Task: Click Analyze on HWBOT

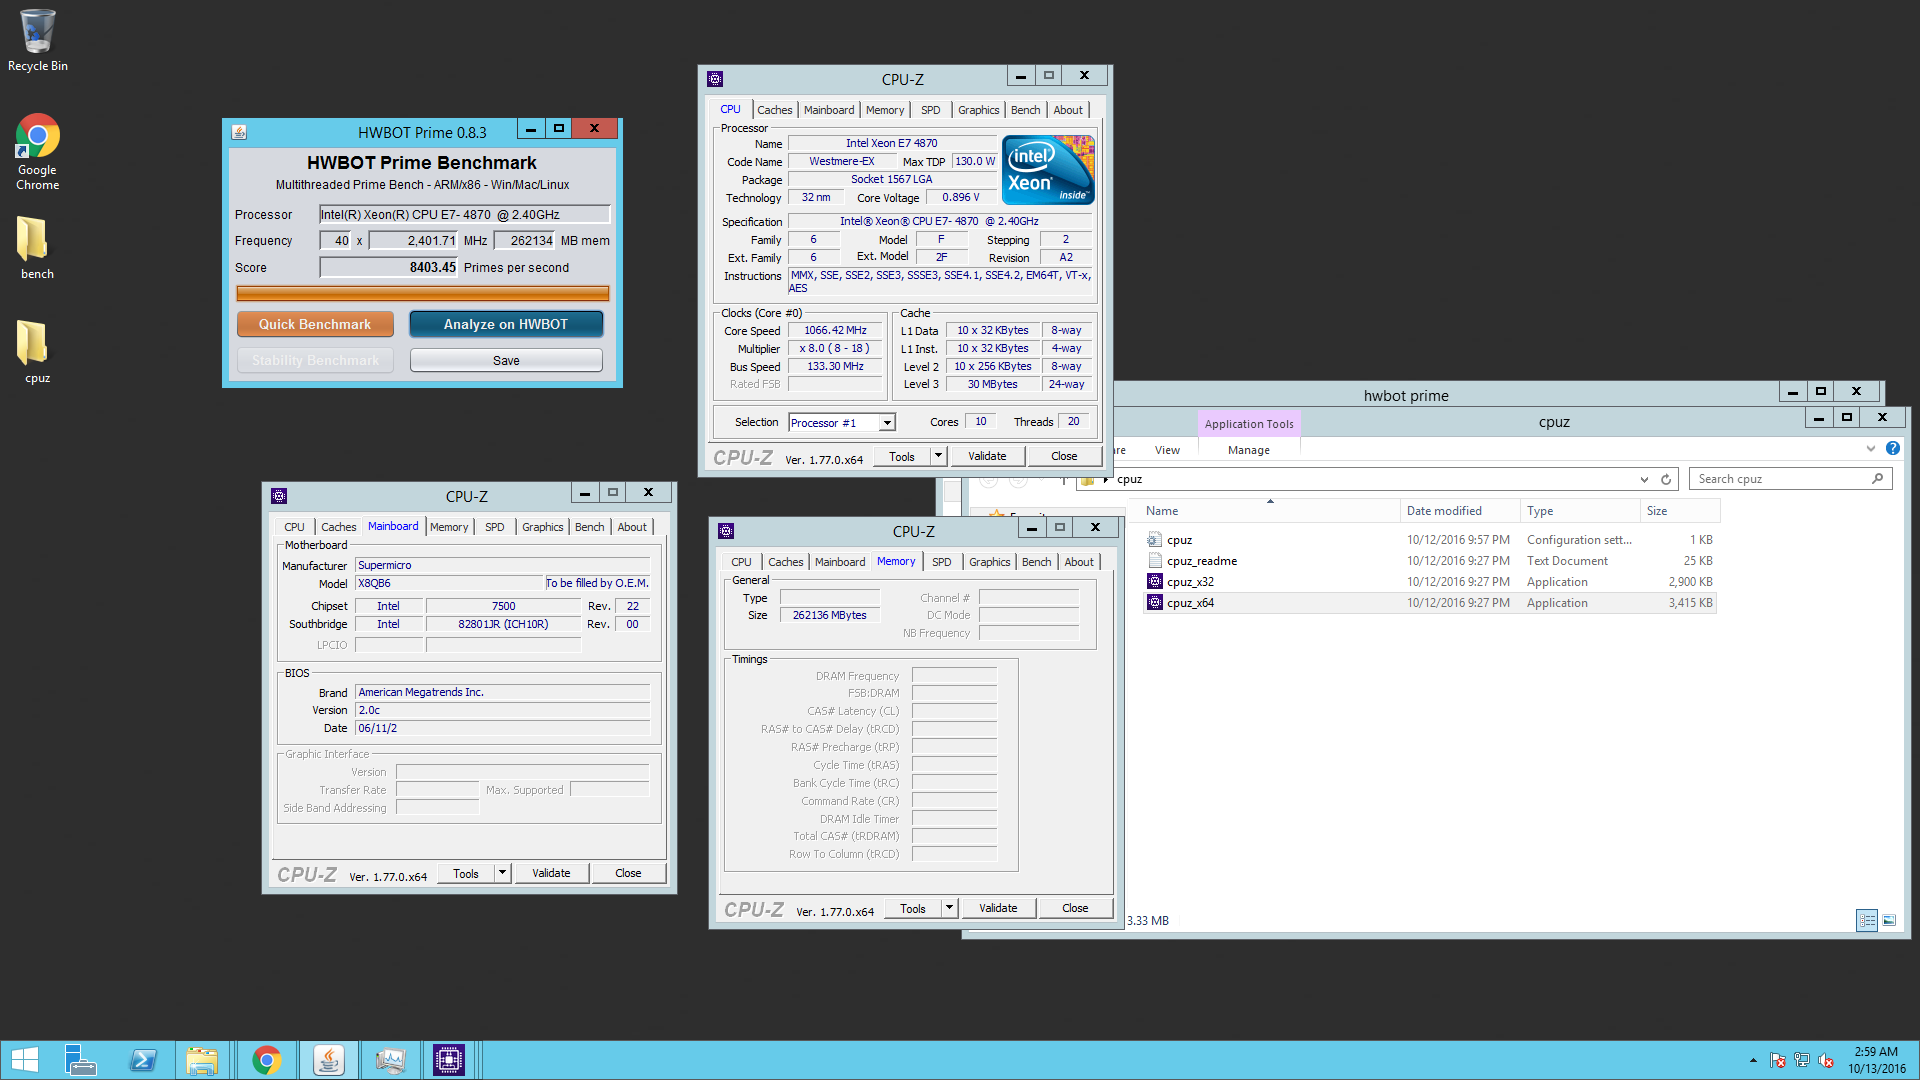Action: [x=506, y=324]
